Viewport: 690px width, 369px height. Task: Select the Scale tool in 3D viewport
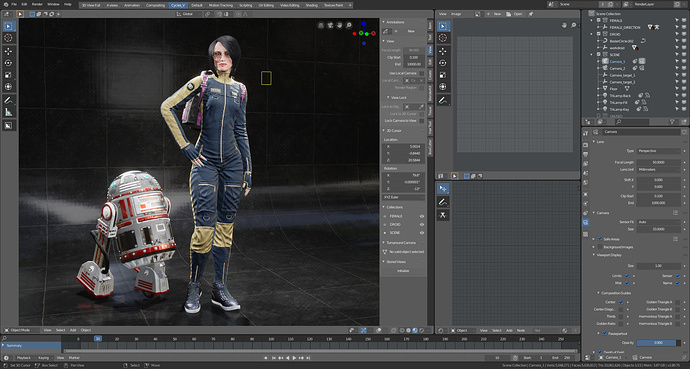(x=8, y=75)
